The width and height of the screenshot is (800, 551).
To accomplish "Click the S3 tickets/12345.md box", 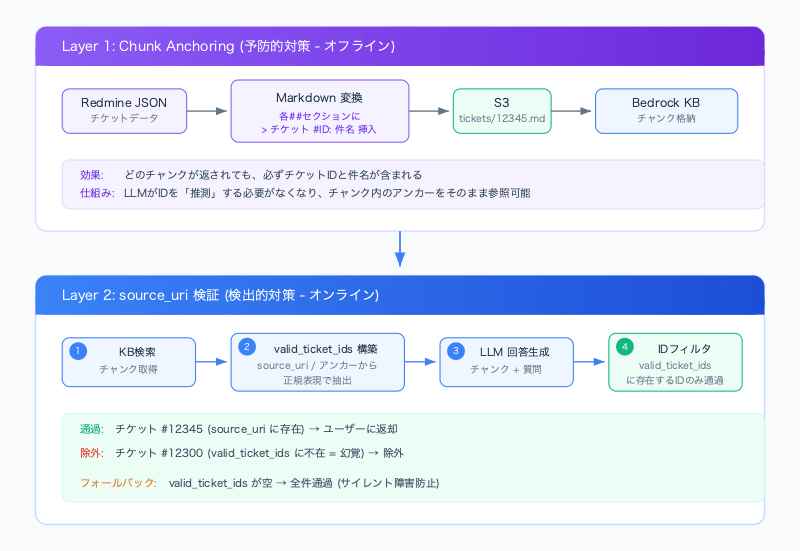I will pos(502,111).
